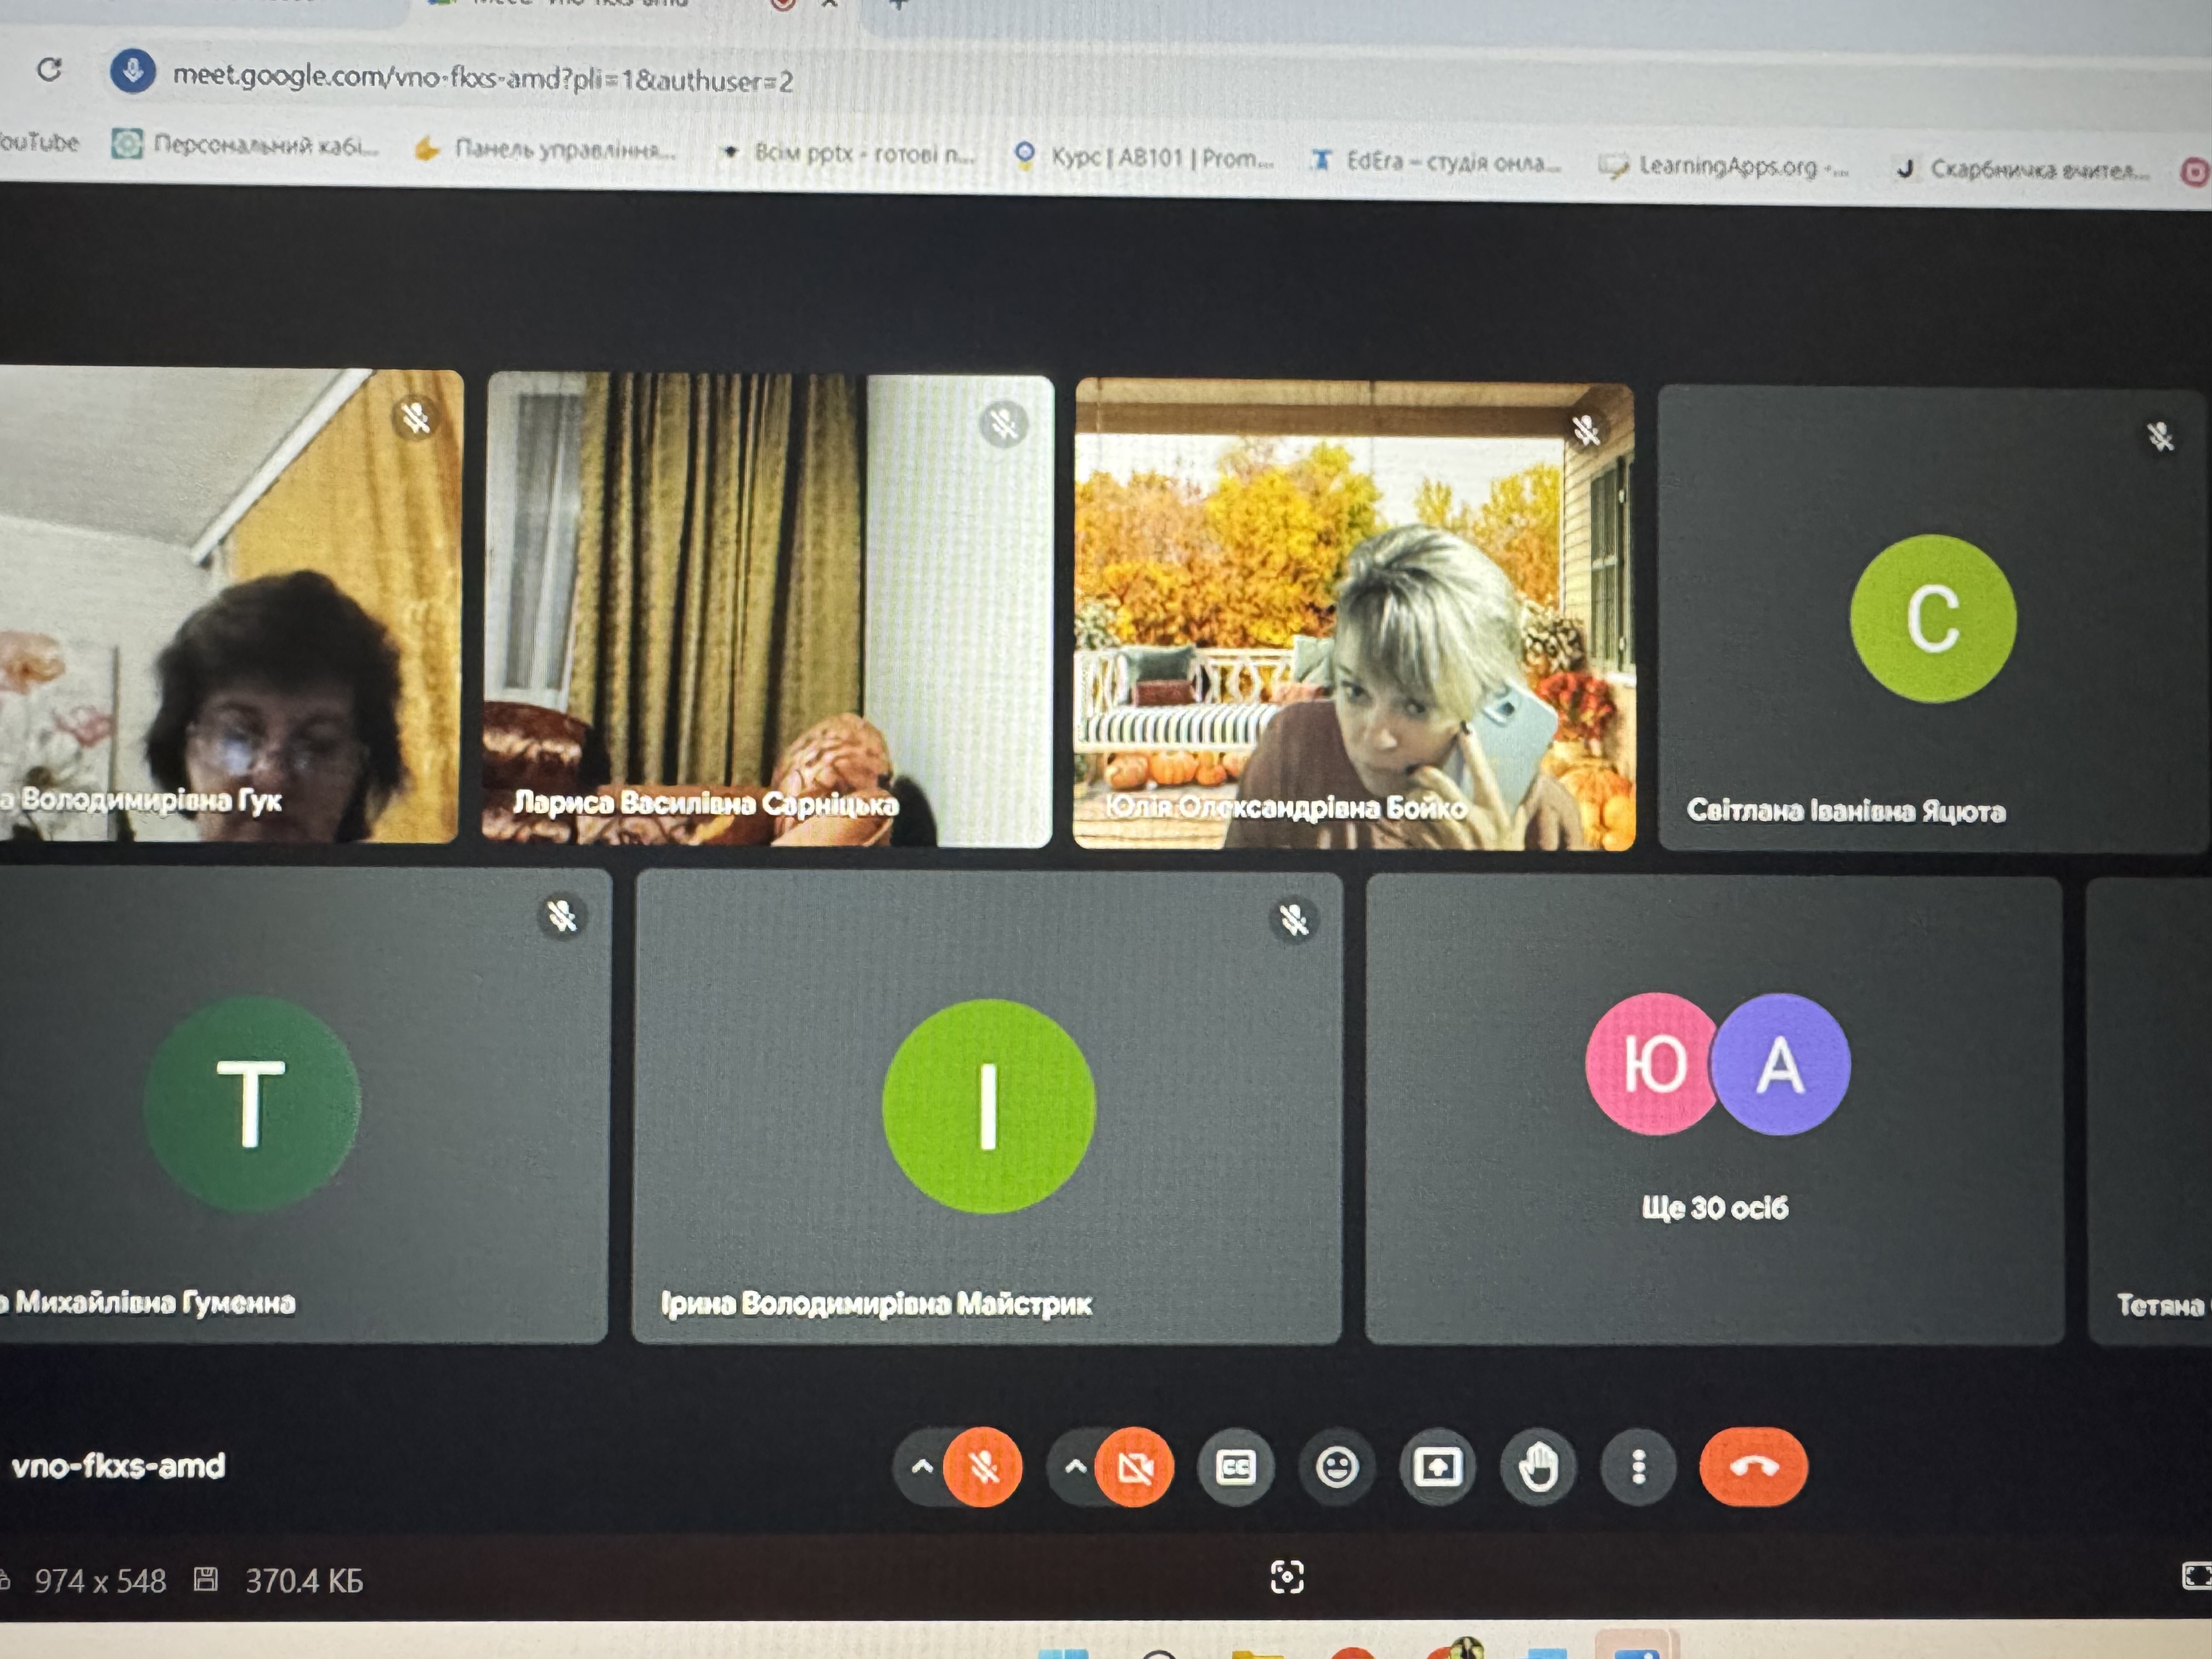Click the name label Юлія Олександрівна Бойко

pyautogui.click(x=1286, y=807)
